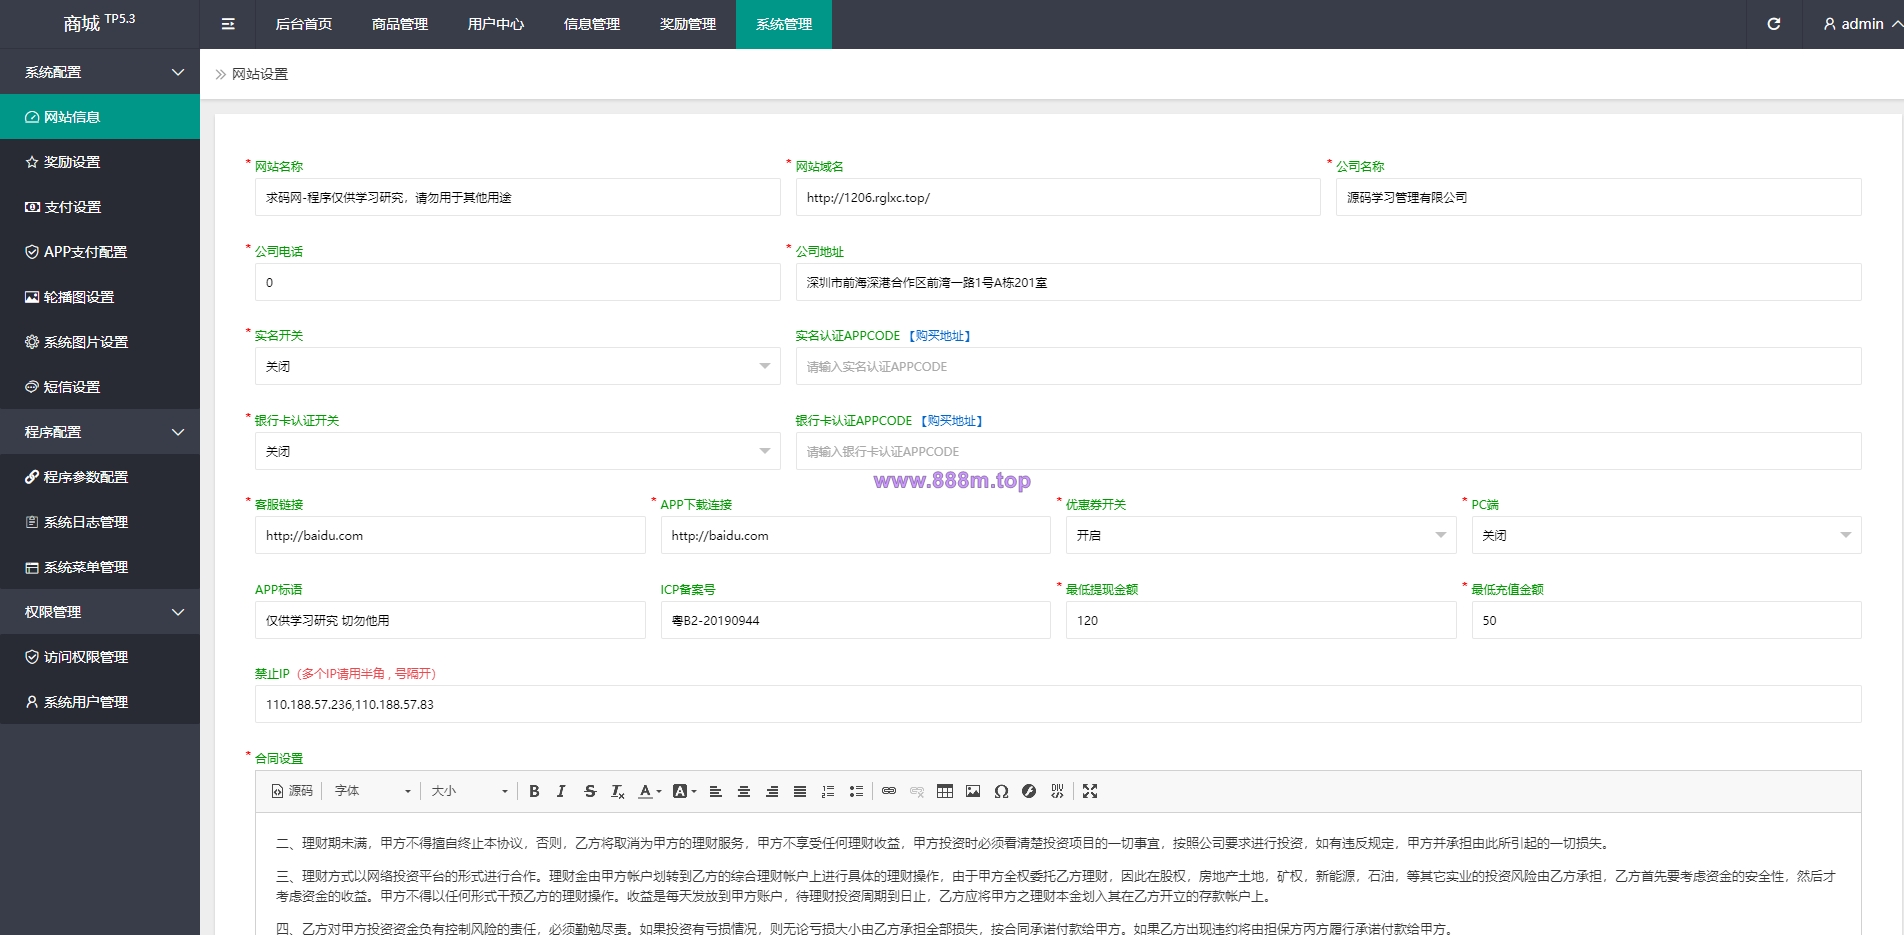
Task: Select the 系统管理 top menu
Action: click(784, 24)
